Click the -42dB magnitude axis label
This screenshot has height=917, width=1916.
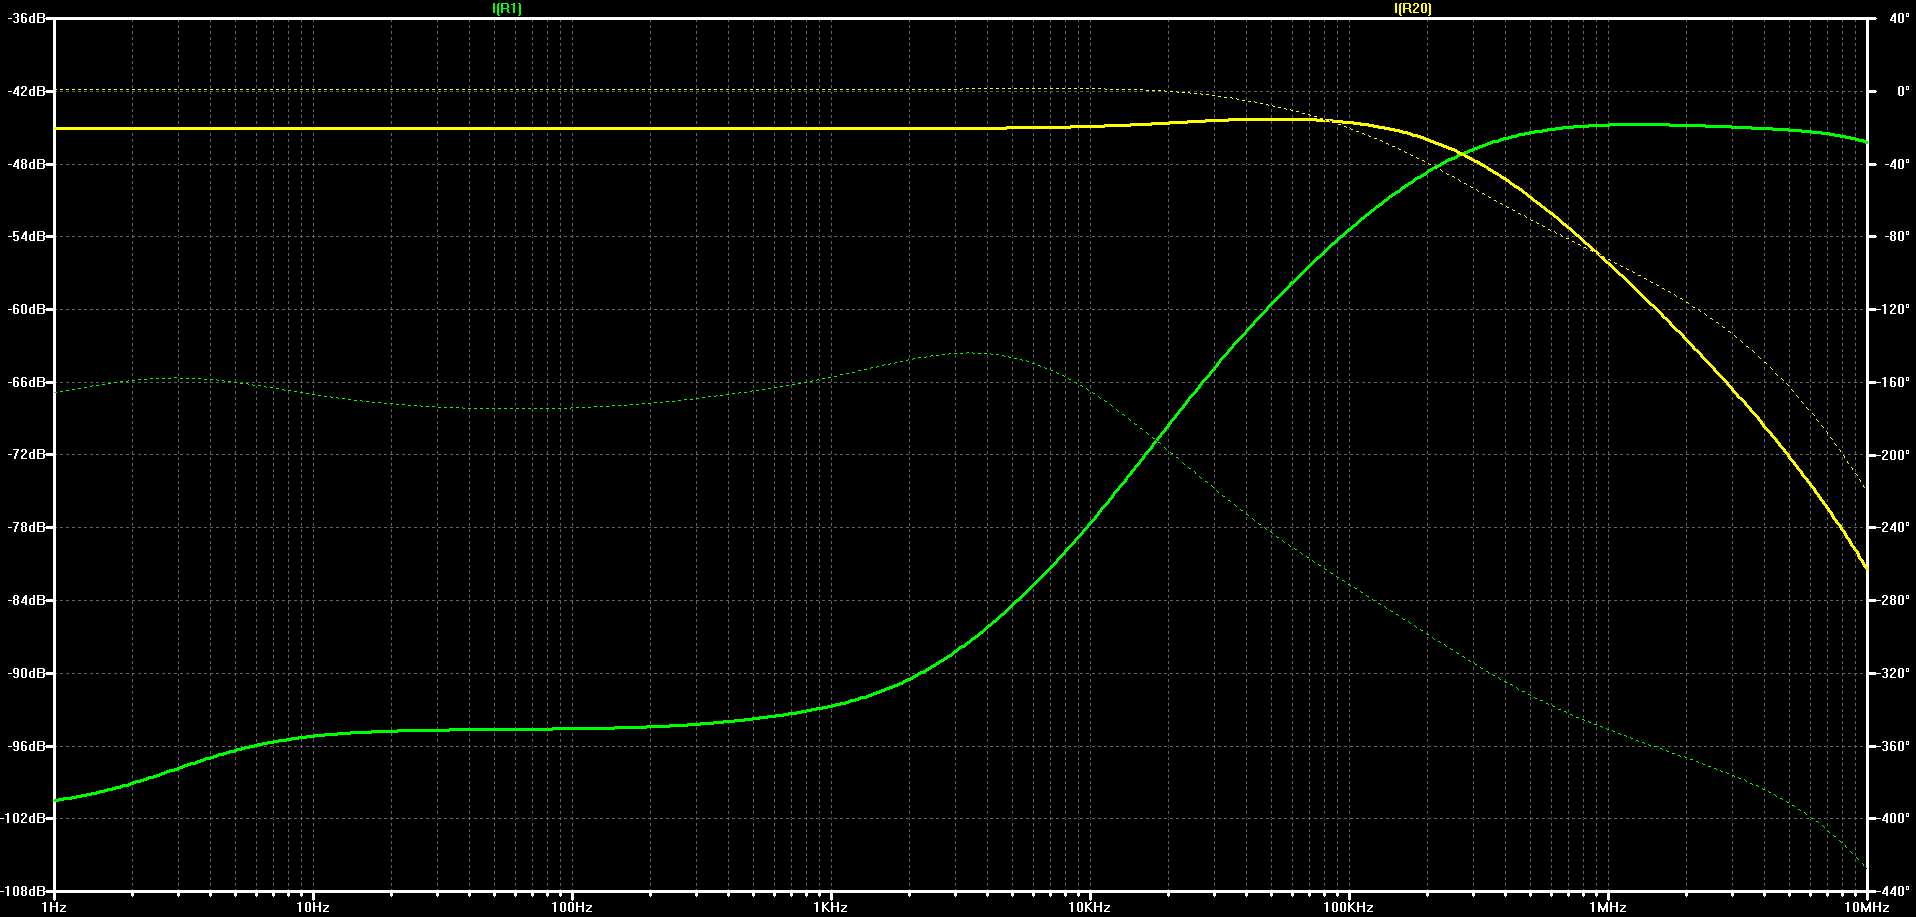pos(27,91)
